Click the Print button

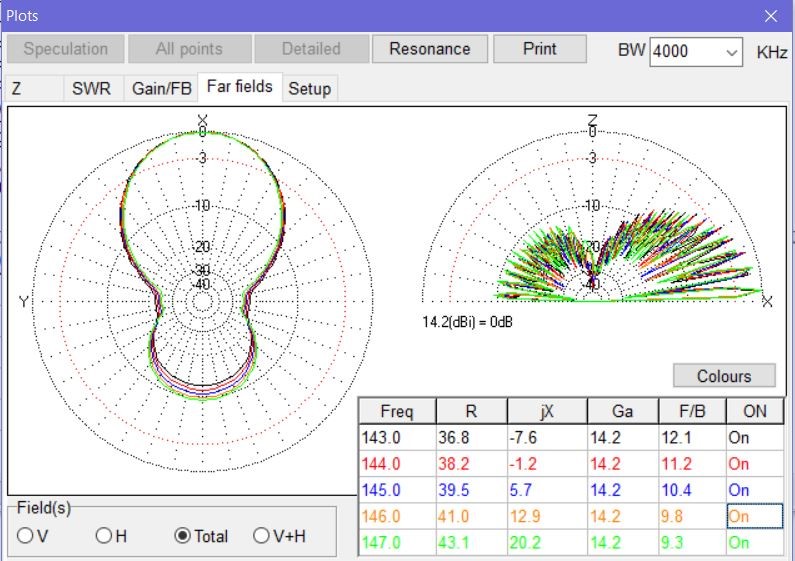coord(539,49)
